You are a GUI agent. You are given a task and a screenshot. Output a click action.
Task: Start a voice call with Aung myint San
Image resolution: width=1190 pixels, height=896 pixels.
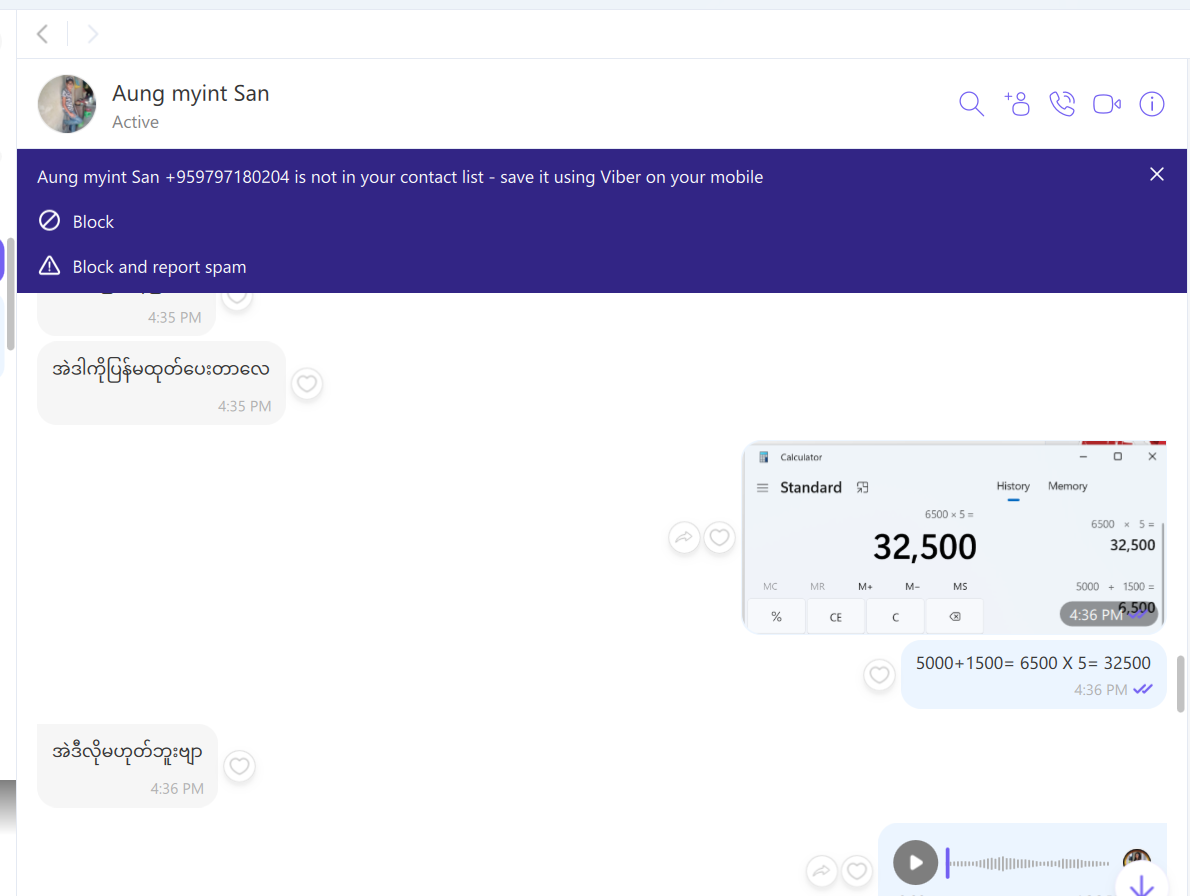(x=1062, y=104)
